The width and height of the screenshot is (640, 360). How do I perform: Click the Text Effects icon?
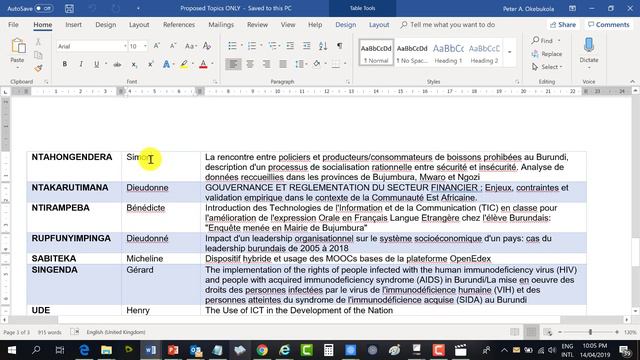pos(166,64)
